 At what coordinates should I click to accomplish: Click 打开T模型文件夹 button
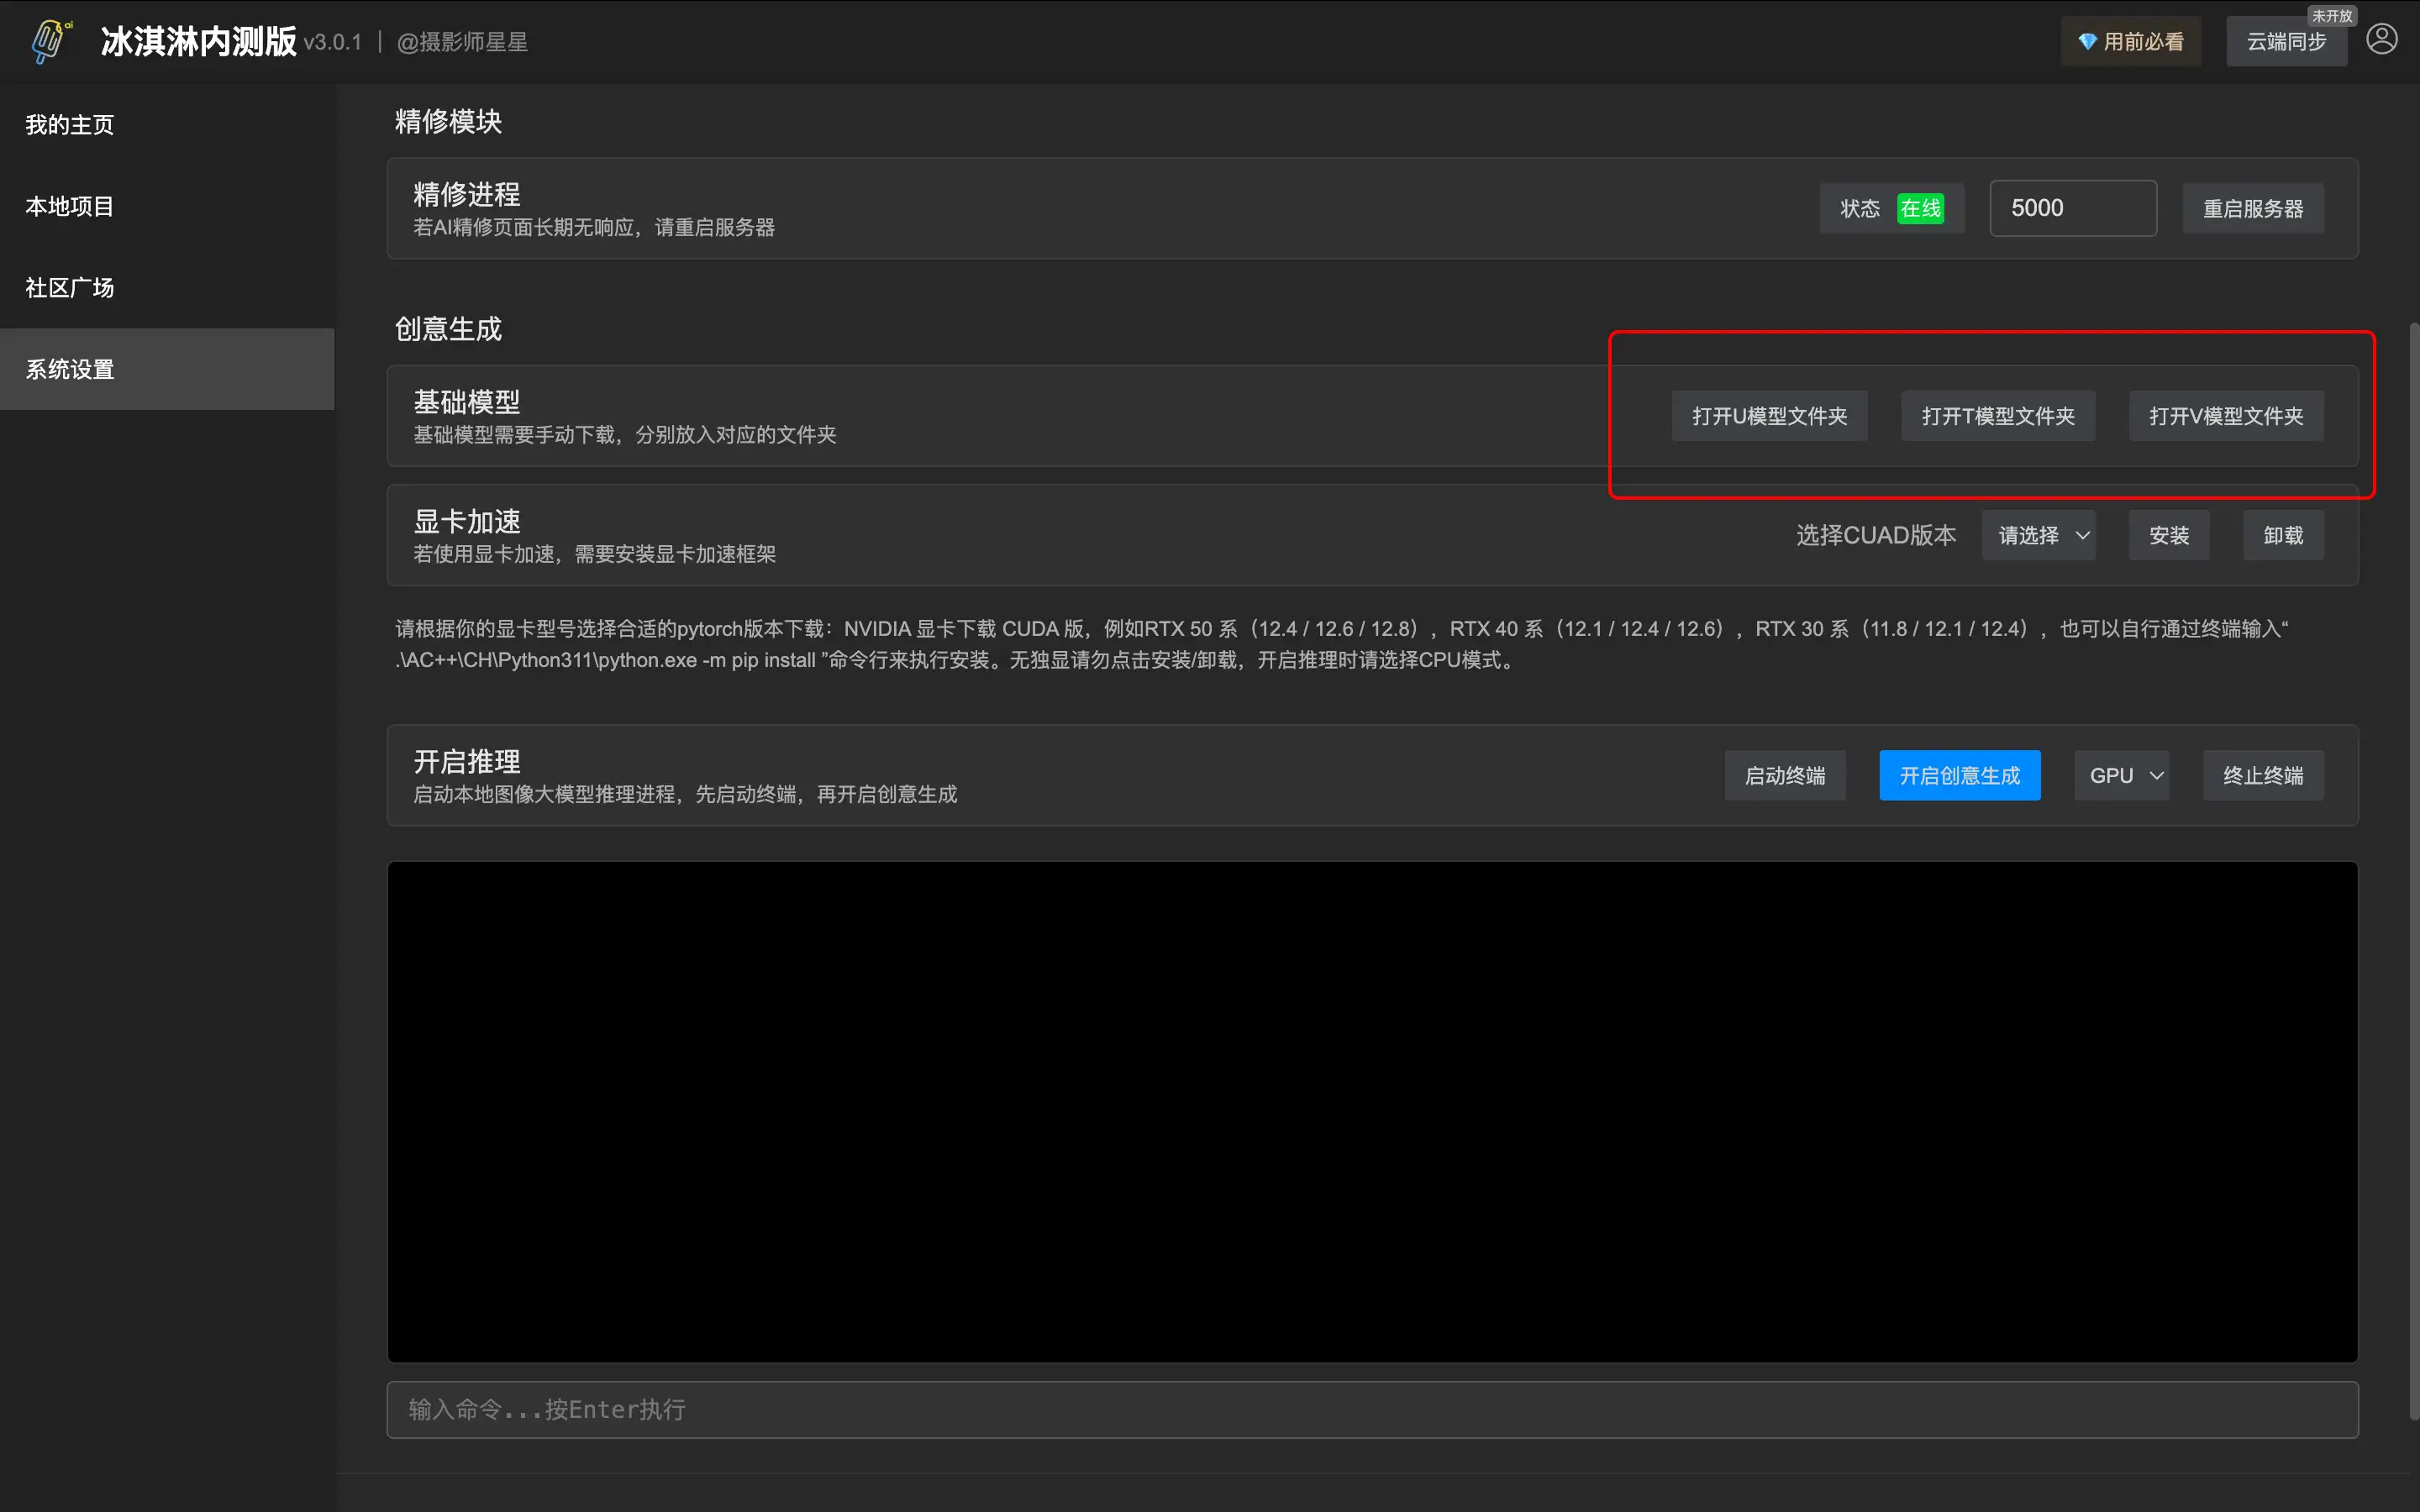[1997, 416]
